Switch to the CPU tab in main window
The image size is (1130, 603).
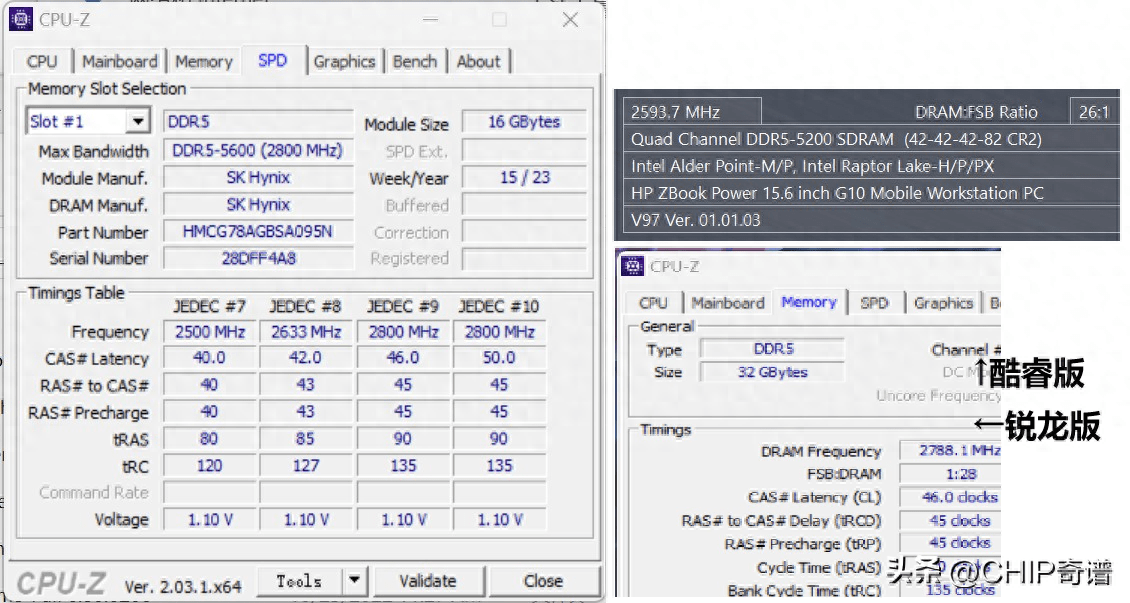pos(42,62)
